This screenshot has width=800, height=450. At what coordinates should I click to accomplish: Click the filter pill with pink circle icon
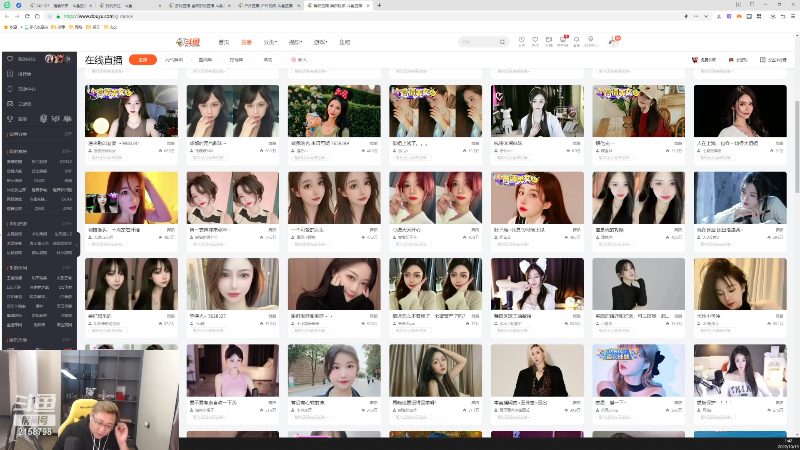[x=299, y=60]
